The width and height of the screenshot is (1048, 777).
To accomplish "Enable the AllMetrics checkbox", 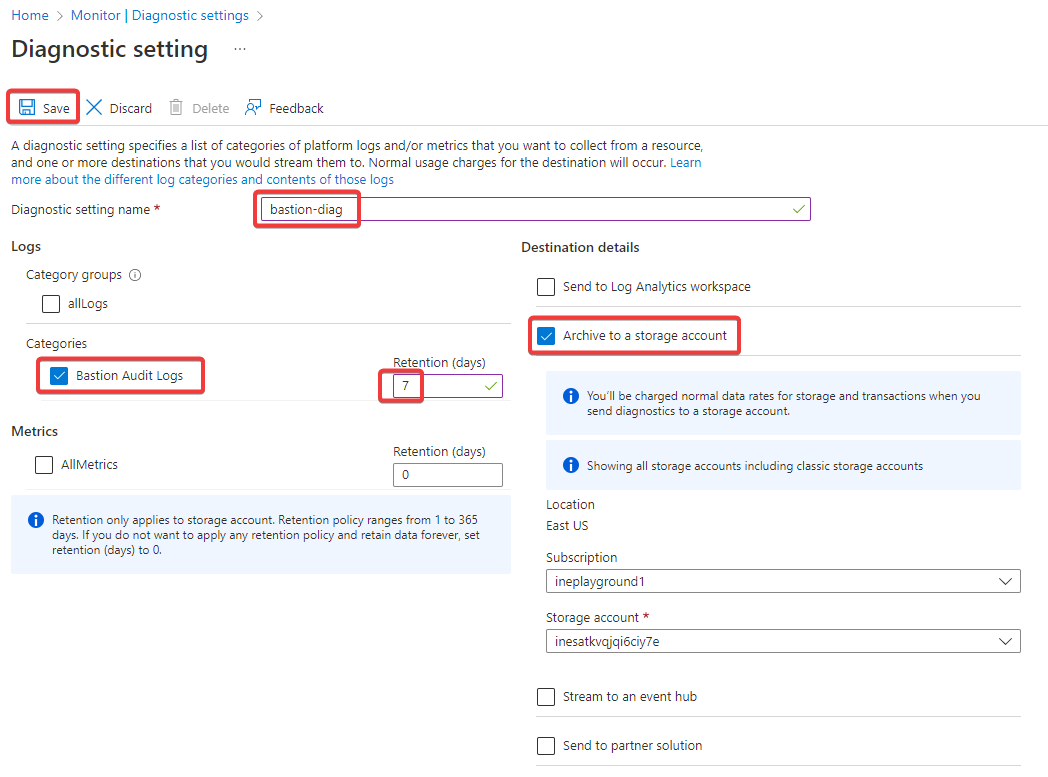I will [x=44, y=465].
